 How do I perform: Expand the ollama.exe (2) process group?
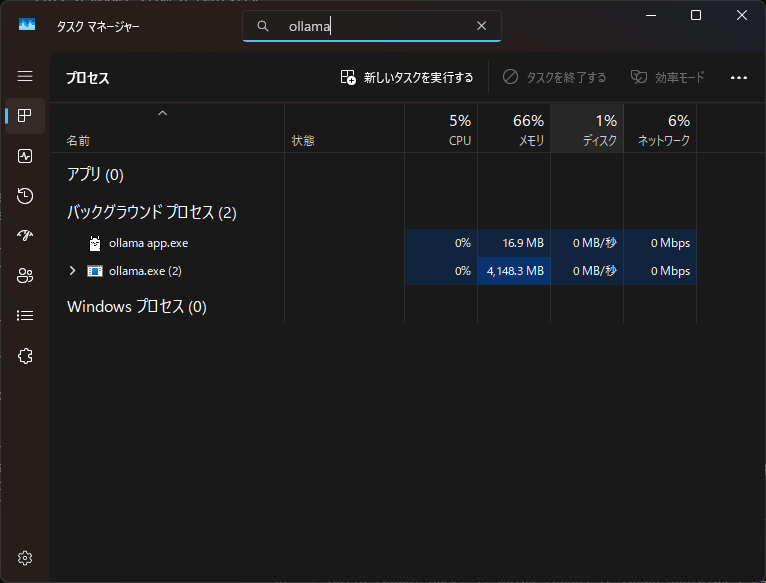tap(72, 271)
